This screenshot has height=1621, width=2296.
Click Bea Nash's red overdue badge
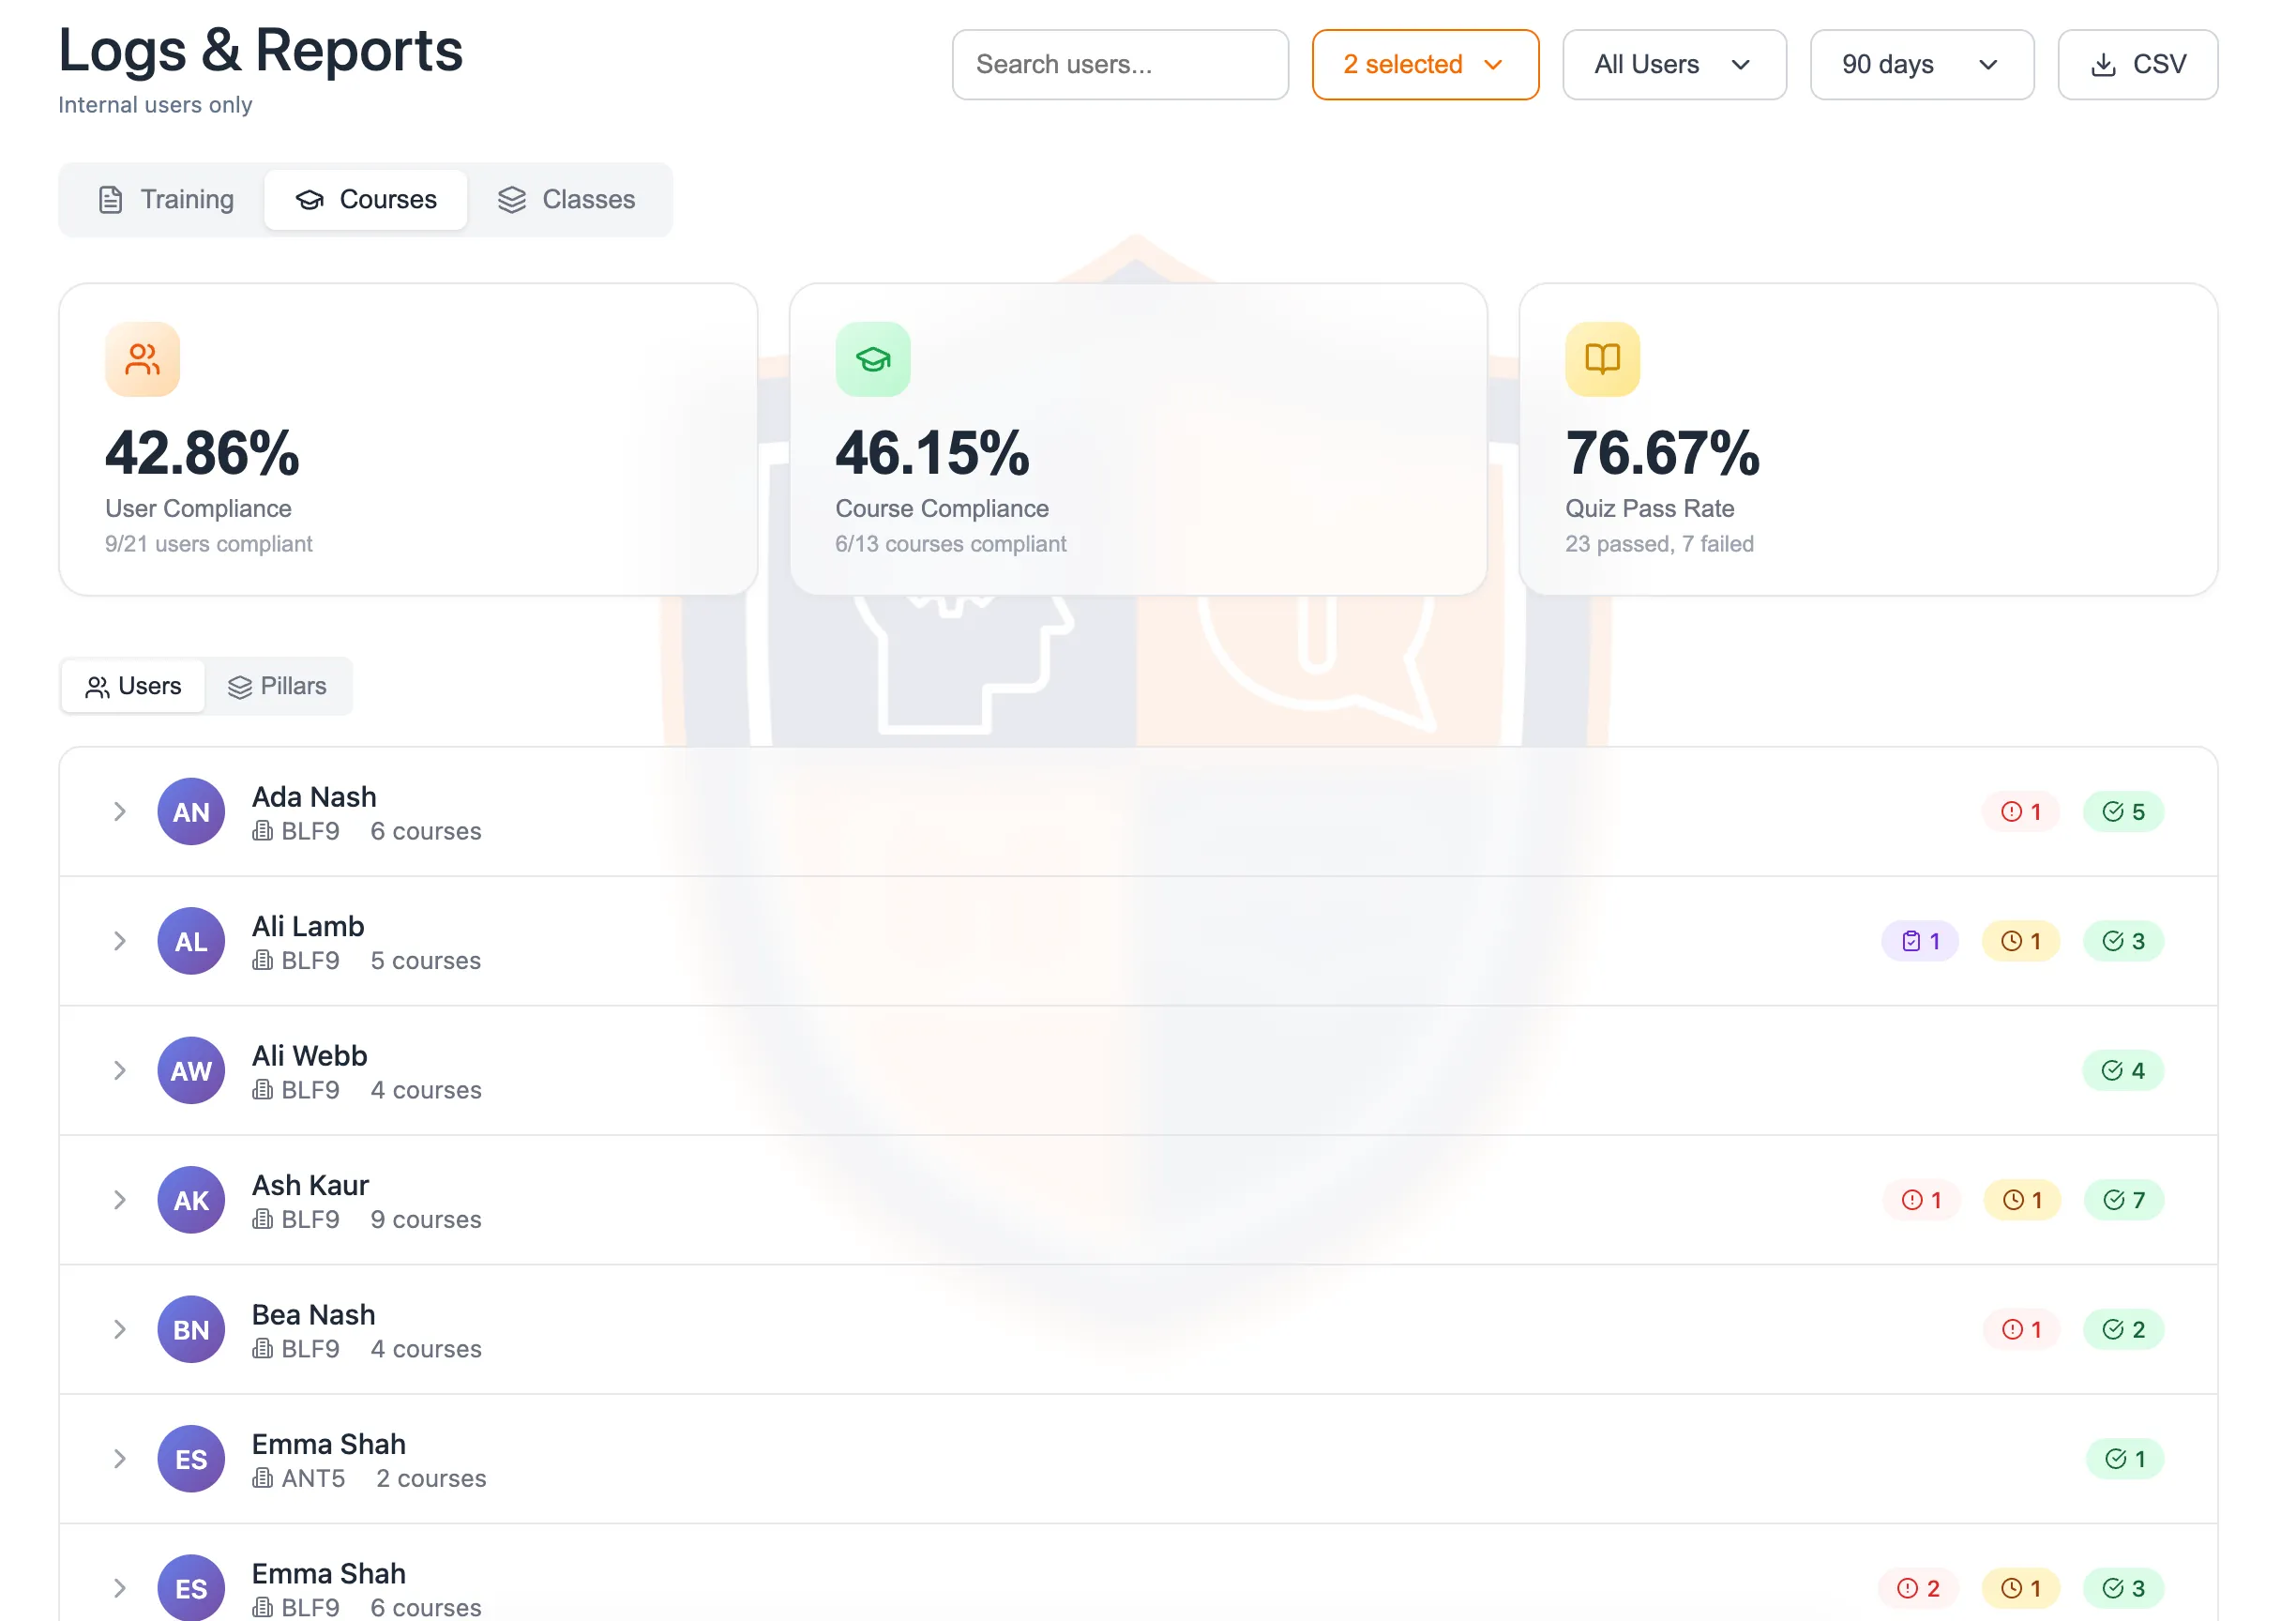[2021, 1330]
